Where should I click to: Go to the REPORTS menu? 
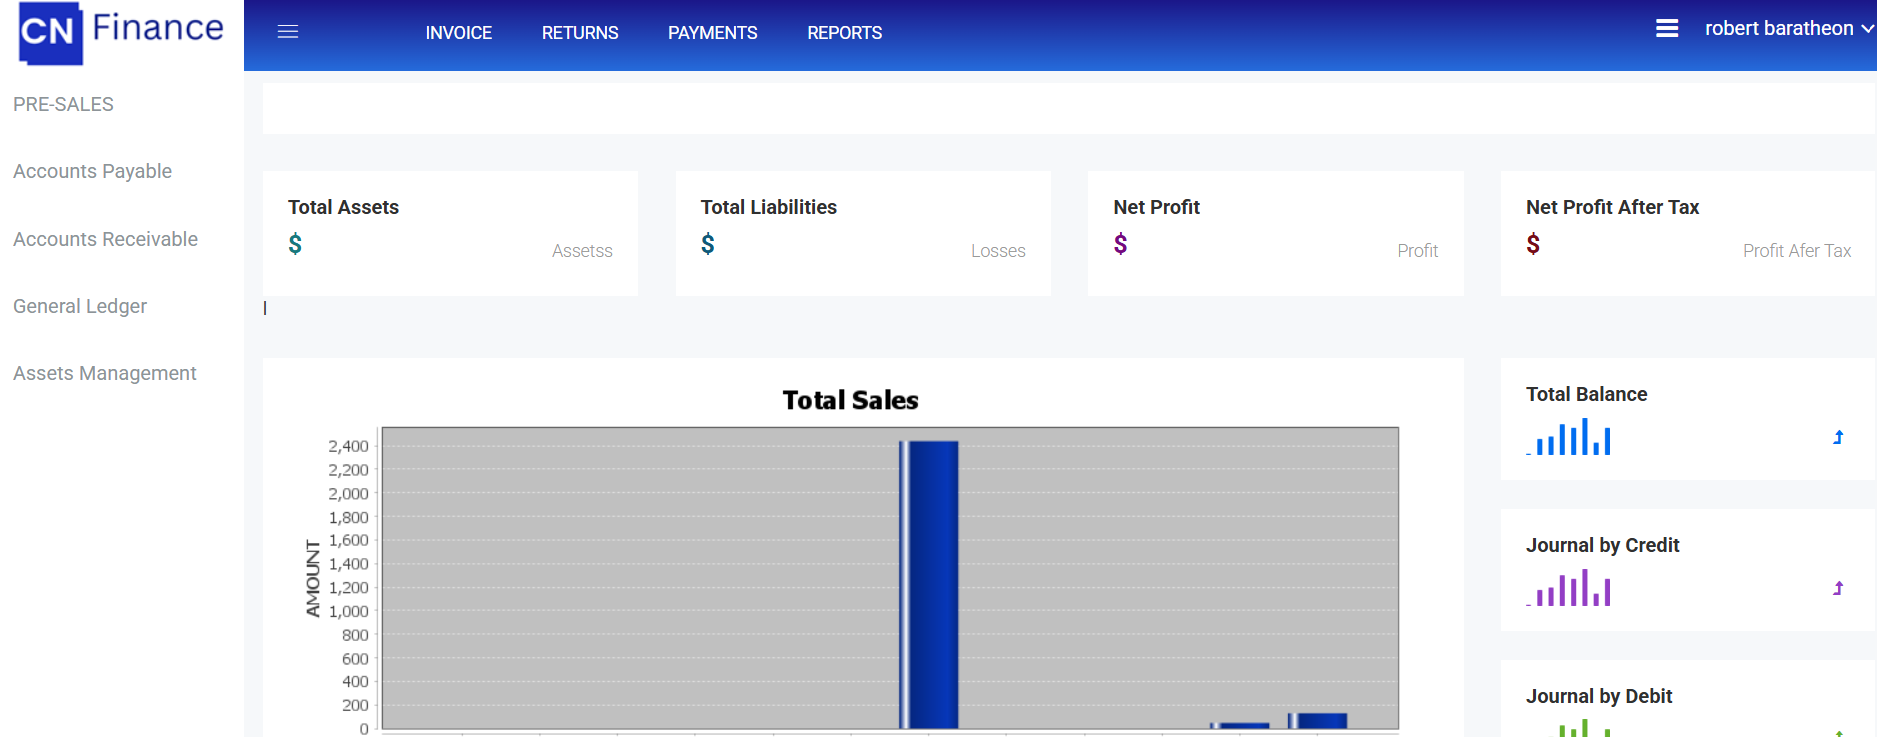(844, 33)
